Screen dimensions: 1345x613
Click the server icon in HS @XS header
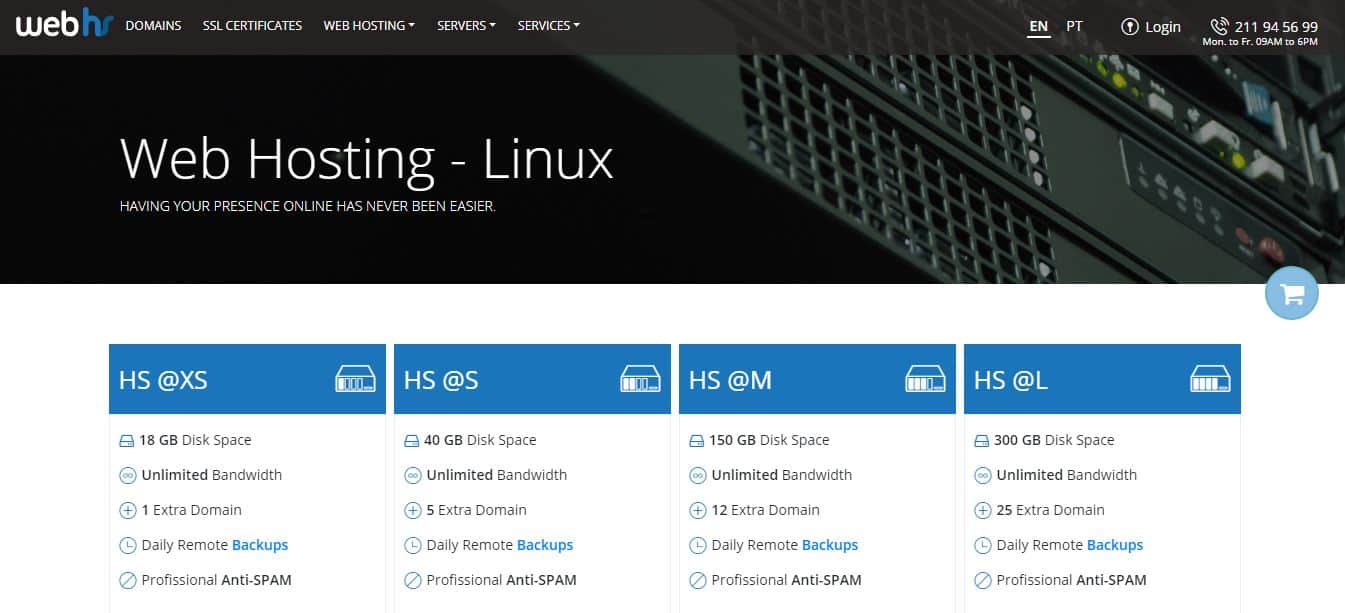tap(355, 379)
